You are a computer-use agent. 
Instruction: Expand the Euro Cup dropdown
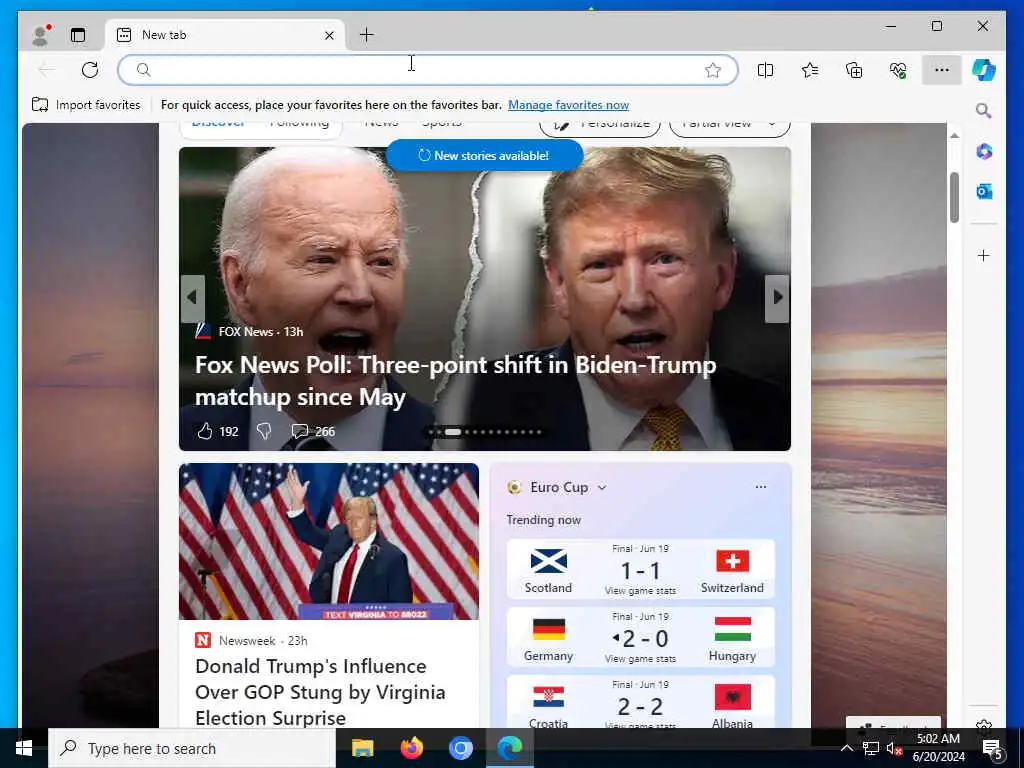coord(601,488)
